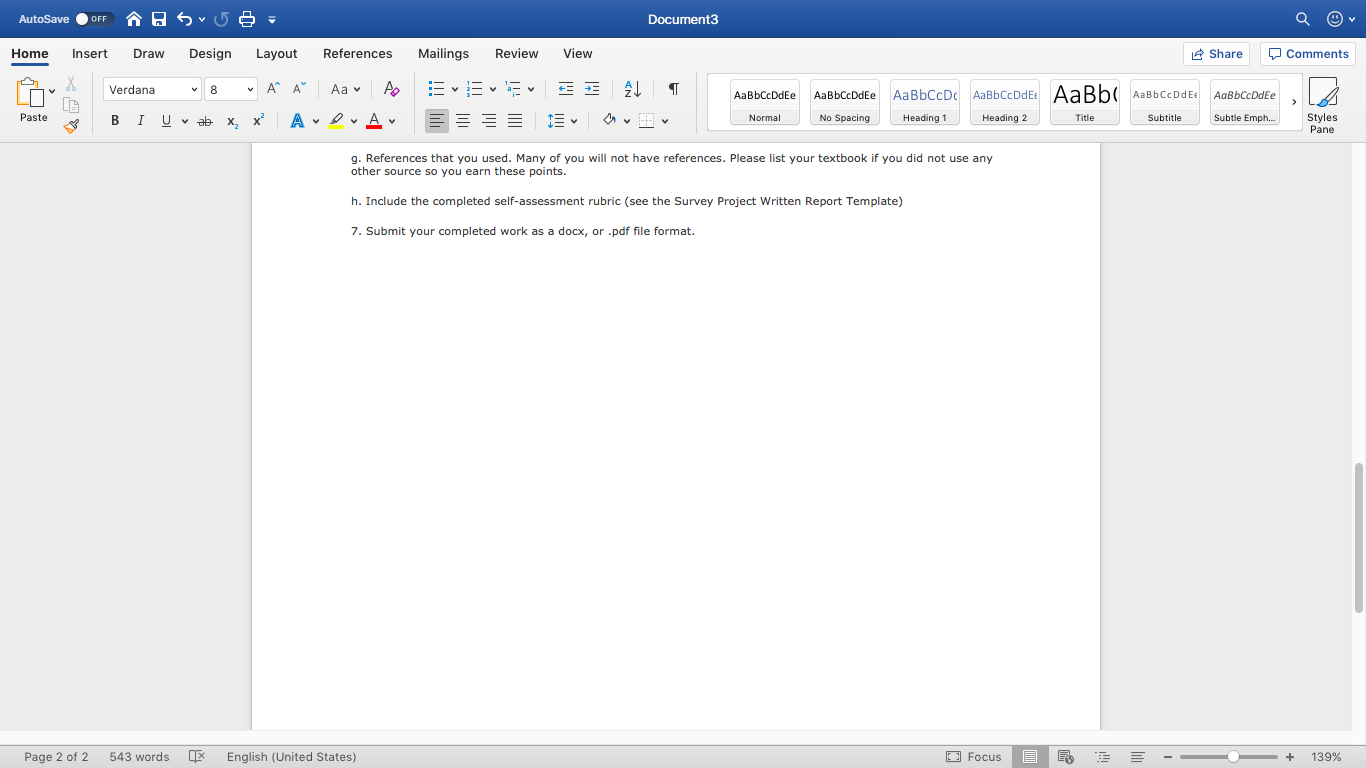
Task: Toggle underline formatting
Action: coord(166,121)
